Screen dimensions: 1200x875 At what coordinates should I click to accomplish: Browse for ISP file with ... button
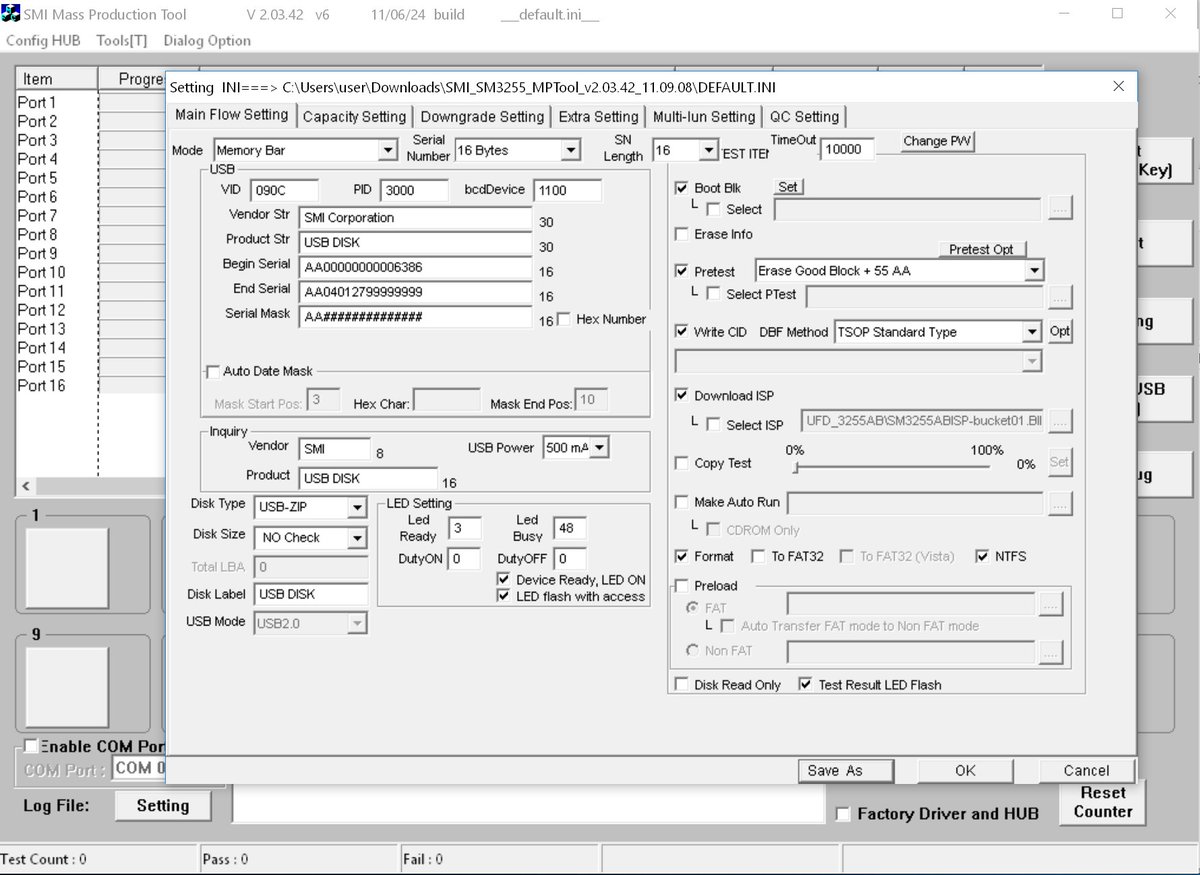point(1061,422)
